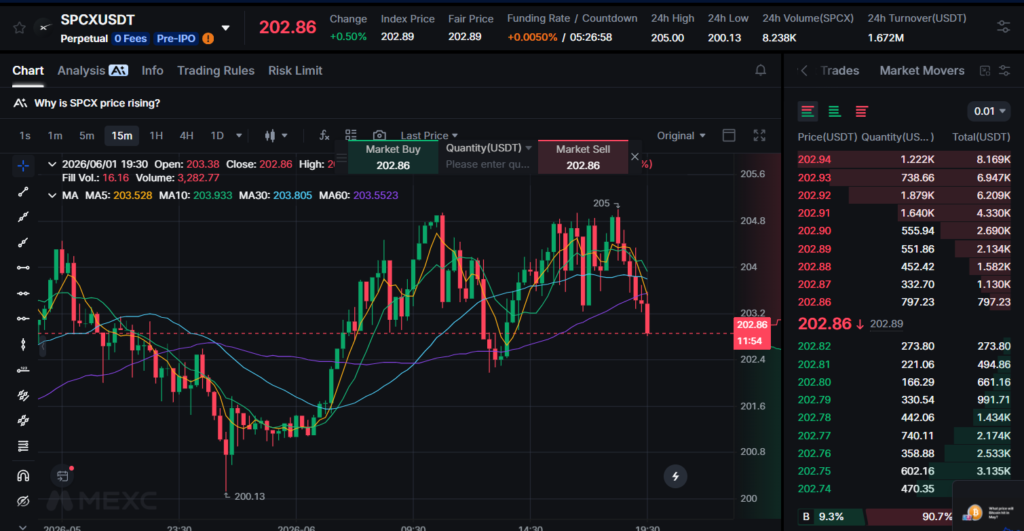This screenshot has width=1024, height=531.
Task: Select the trend line drawing tool
Action: point(23,191)
